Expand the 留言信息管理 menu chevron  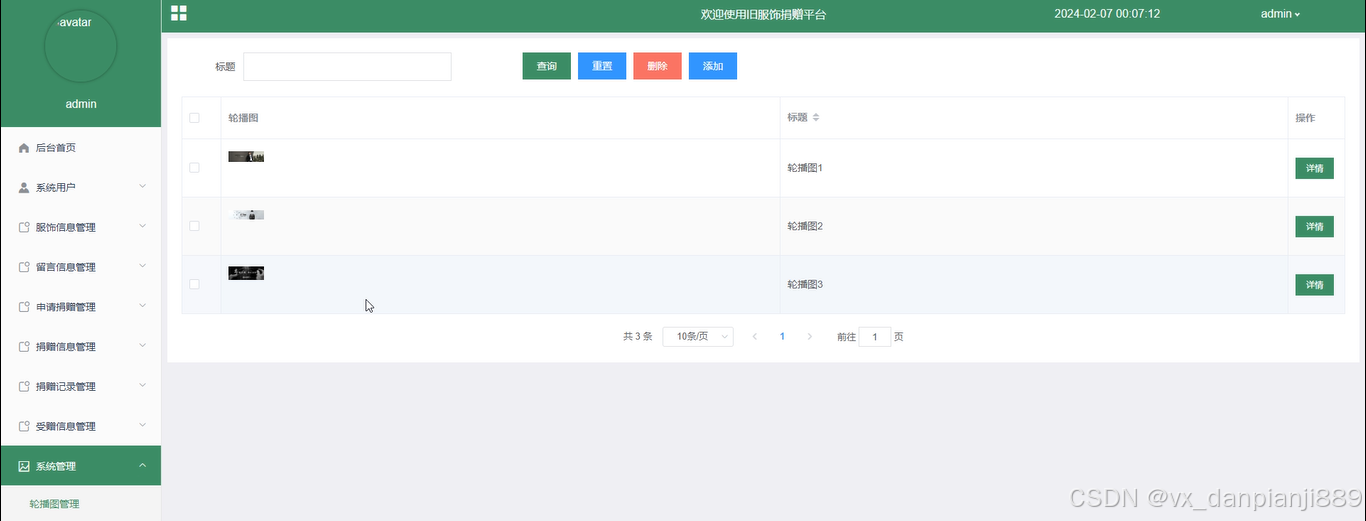143,266
